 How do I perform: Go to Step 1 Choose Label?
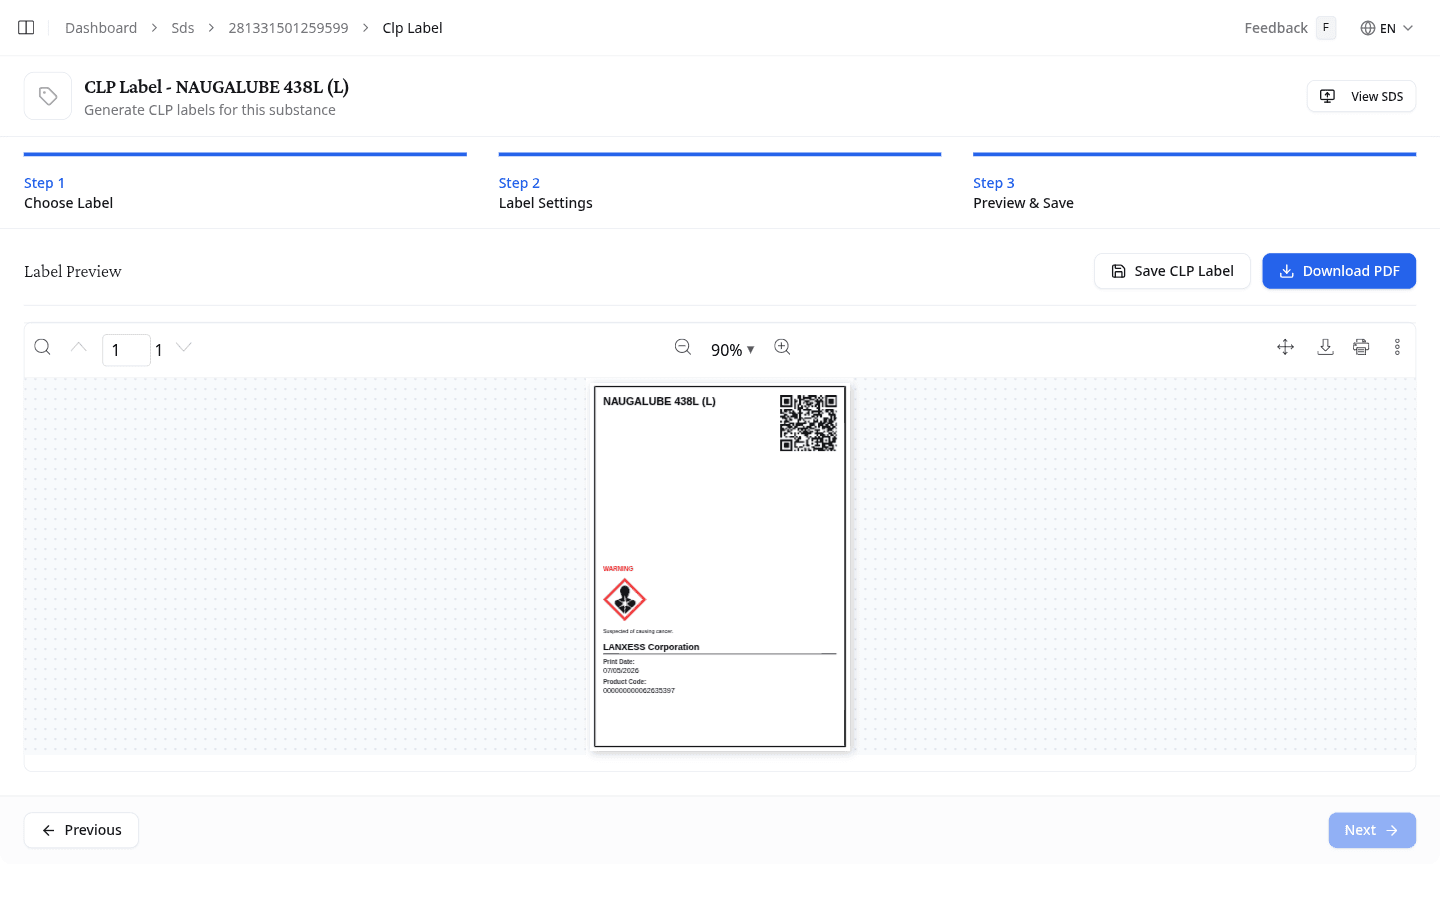tap(245, 183)
